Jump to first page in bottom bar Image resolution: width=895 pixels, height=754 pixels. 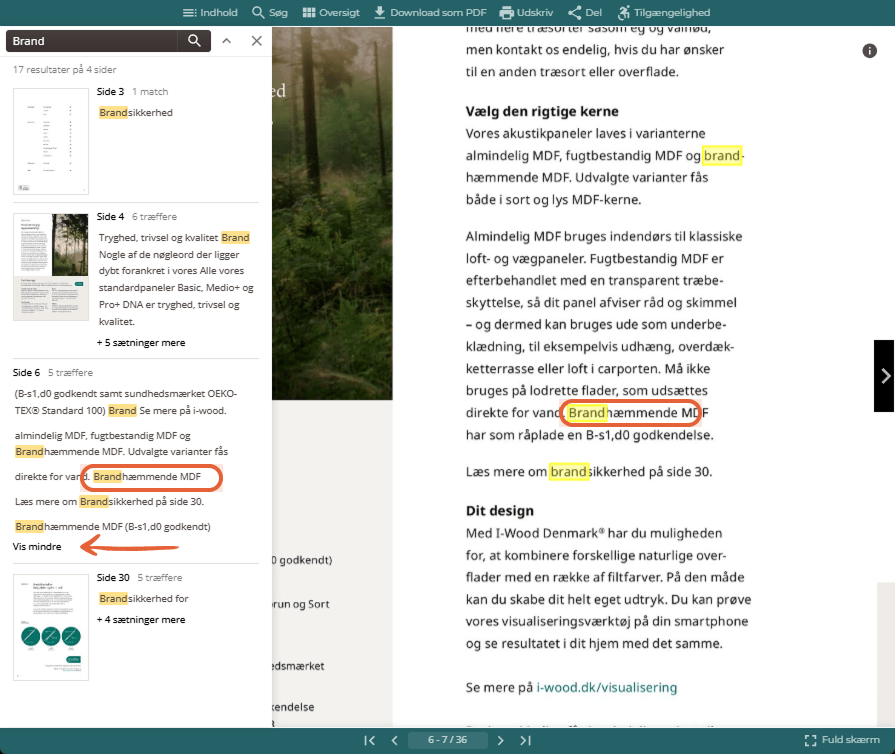(x=369, y=740)
